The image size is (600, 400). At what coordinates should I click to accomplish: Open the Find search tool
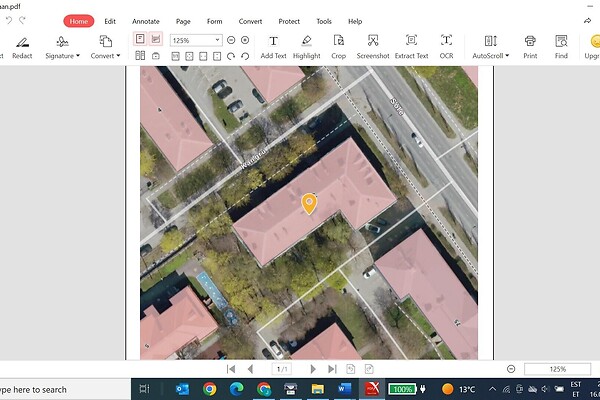coord(561,46)
